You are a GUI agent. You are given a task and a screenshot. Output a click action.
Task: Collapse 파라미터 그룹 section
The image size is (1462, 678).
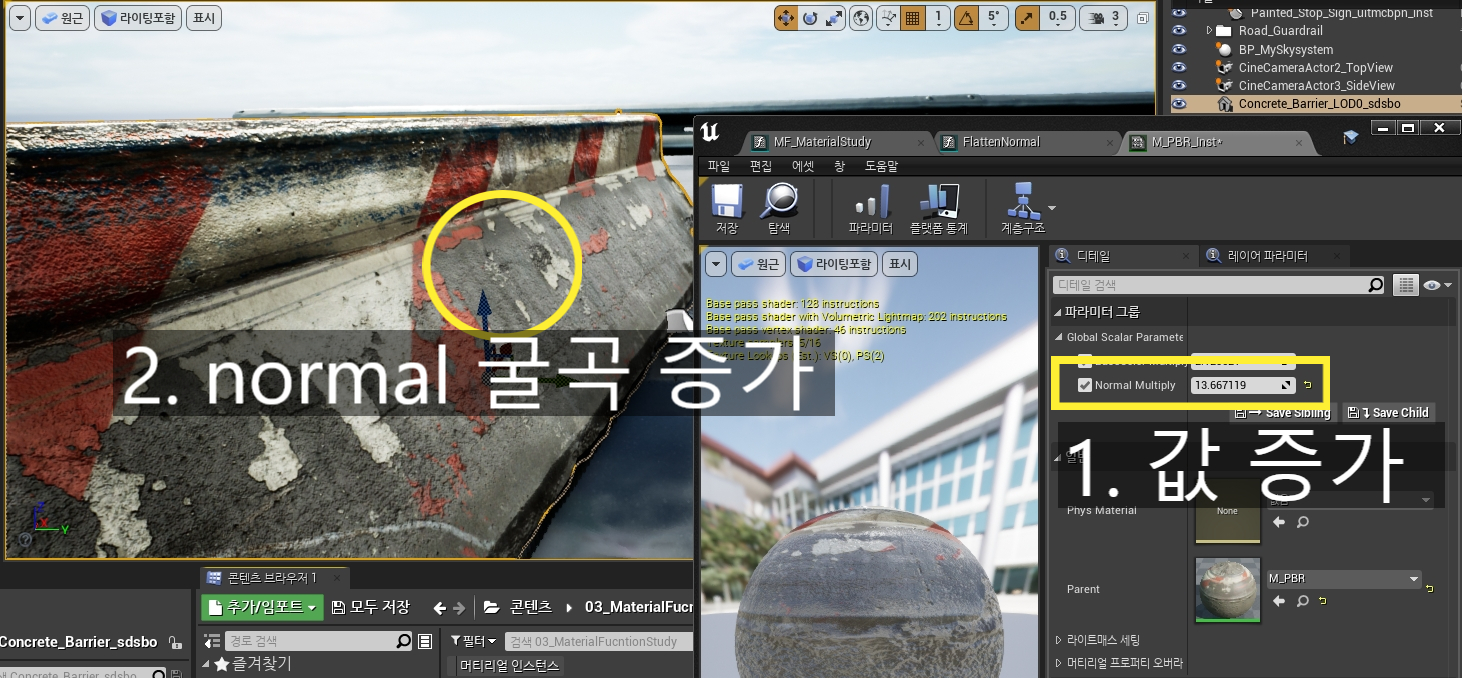point(1059,312)
